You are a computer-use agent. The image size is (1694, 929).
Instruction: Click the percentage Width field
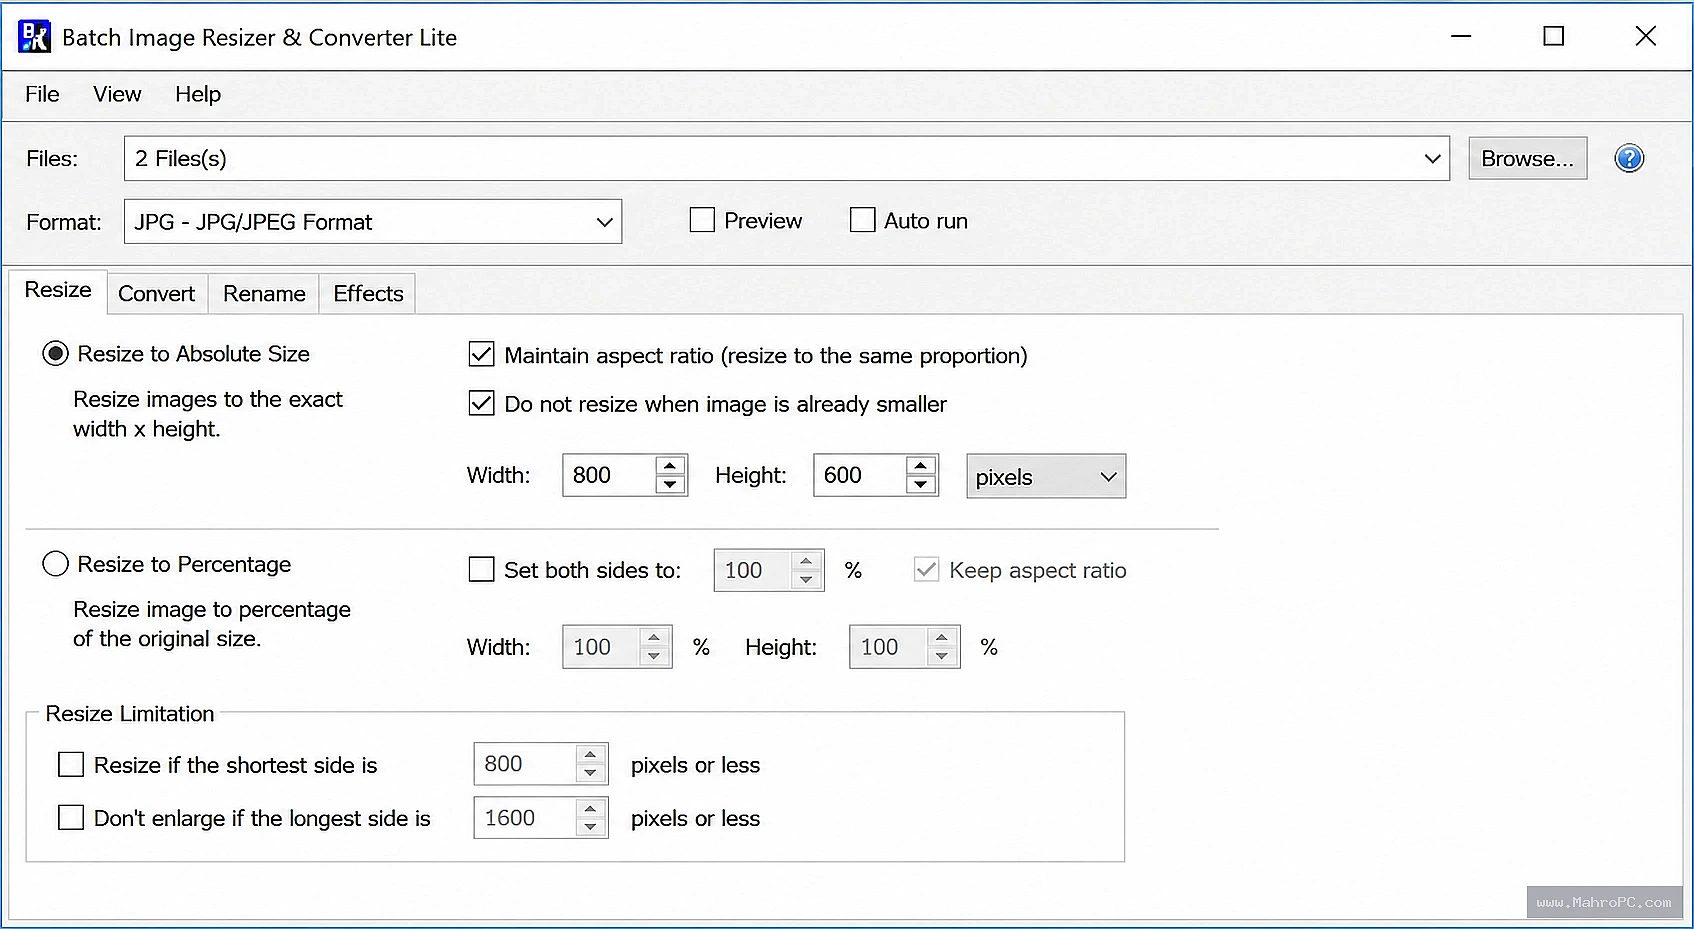point(600,647)
